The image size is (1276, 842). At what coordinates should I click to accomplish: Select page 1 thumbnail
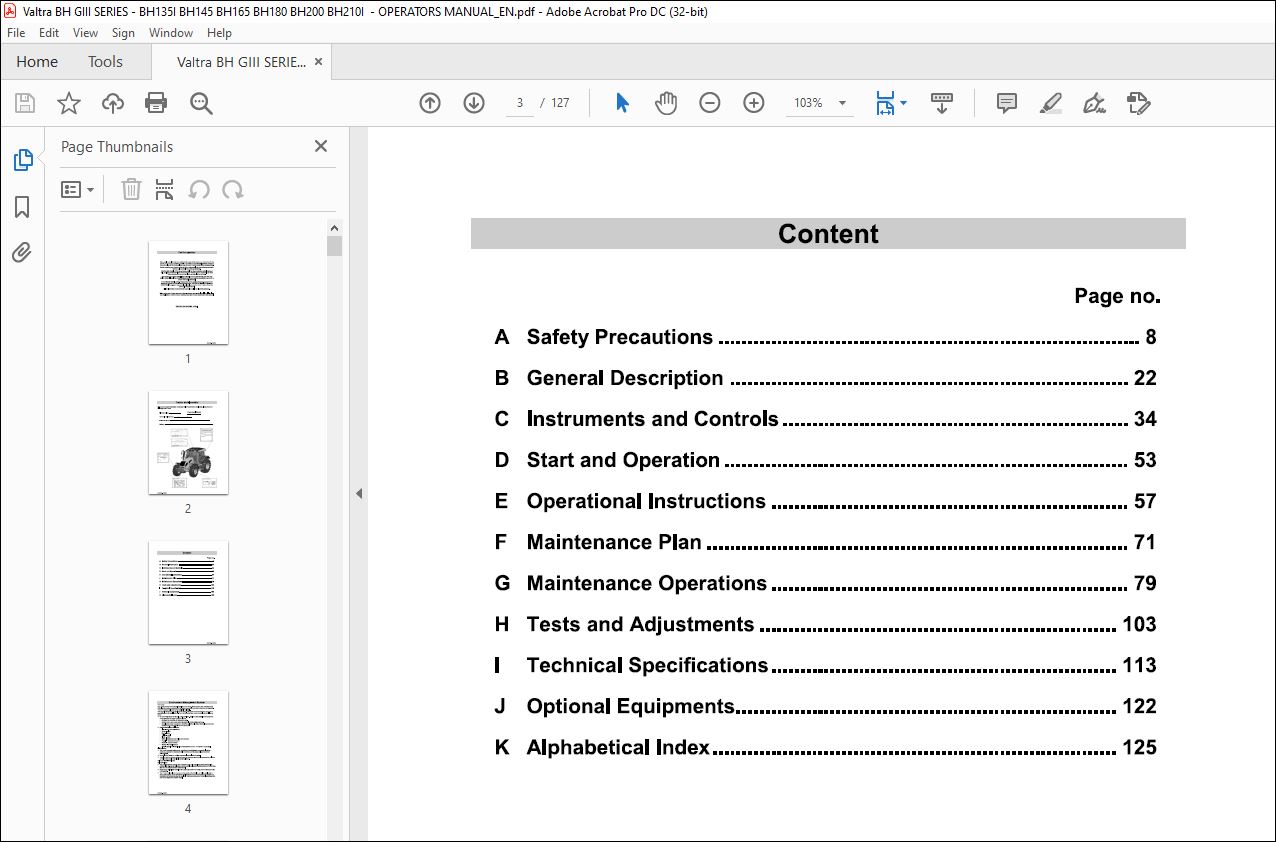point(188,293)
